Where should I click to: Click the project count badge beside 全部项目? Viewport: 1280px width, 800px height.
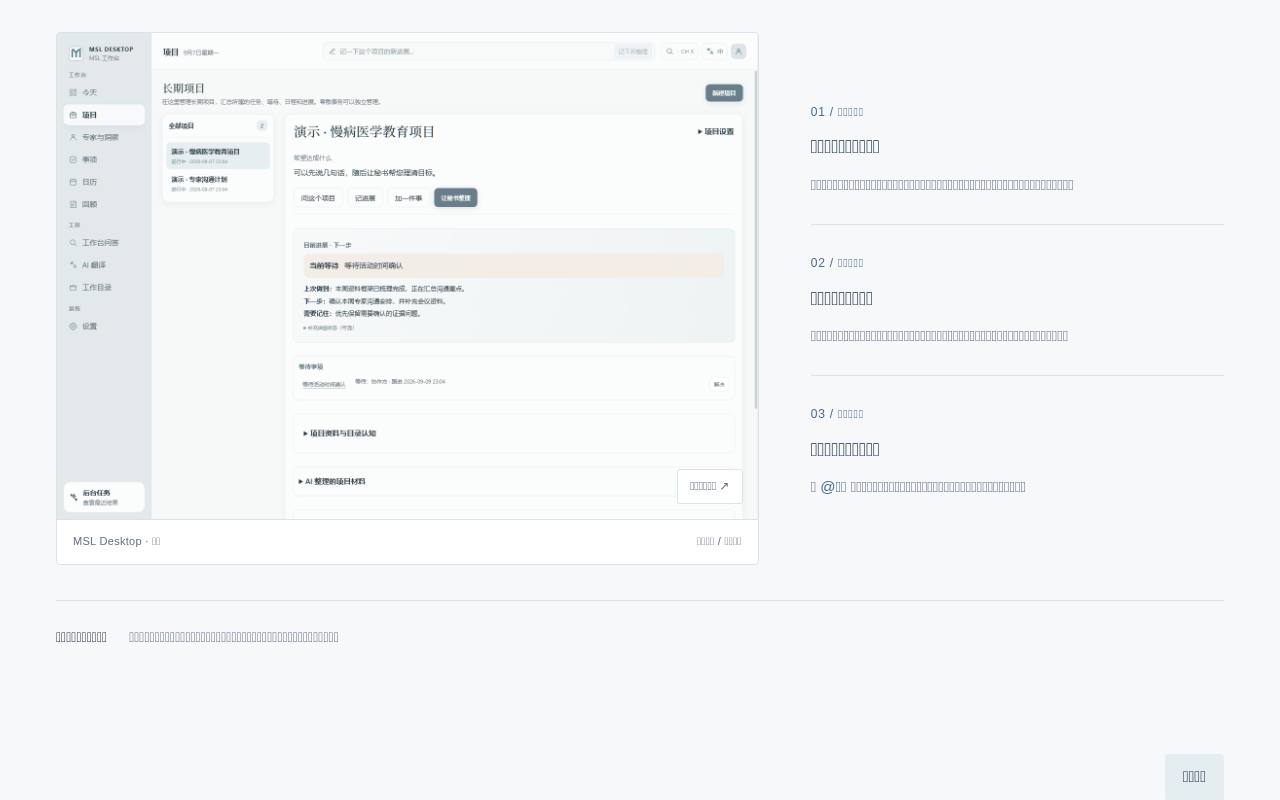point(262,125)
